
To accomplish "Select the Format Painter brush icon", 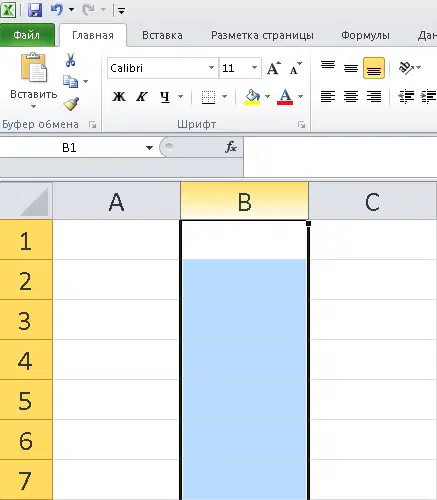I will tap(71, 104).
